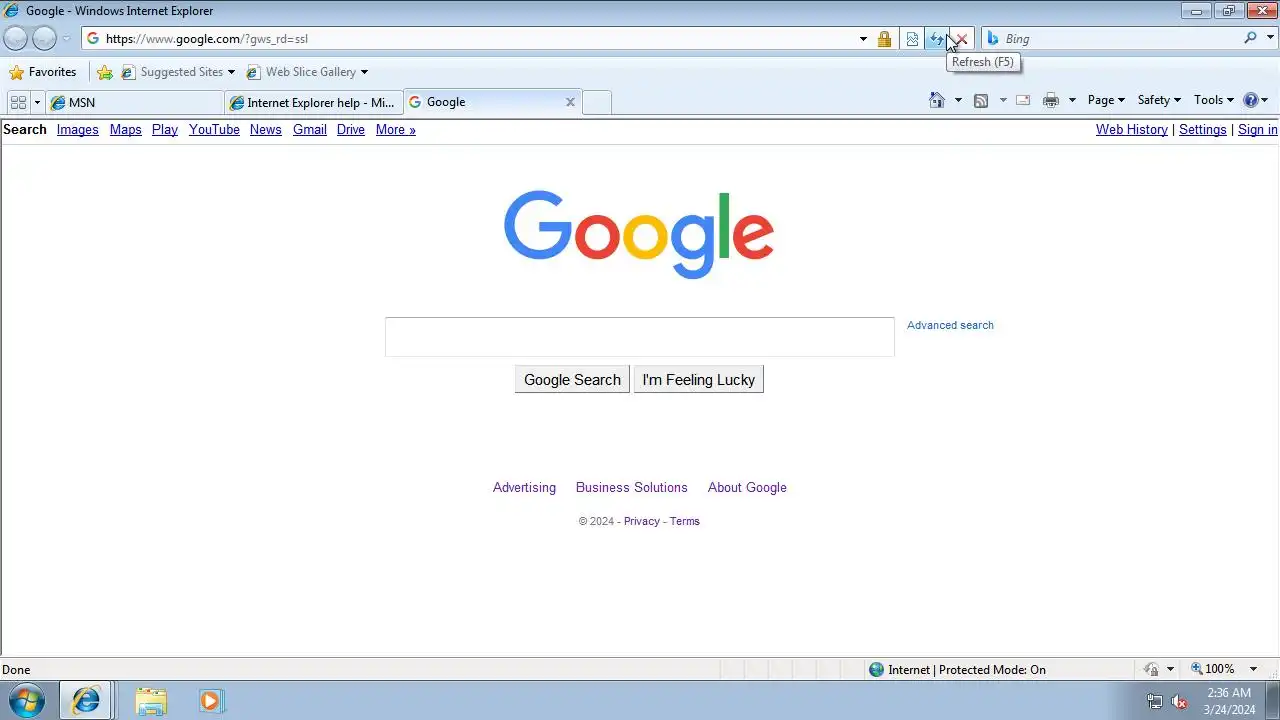Click the Sign in link
Screen dimensions: 1280x720
click(x=1257, y=130)
